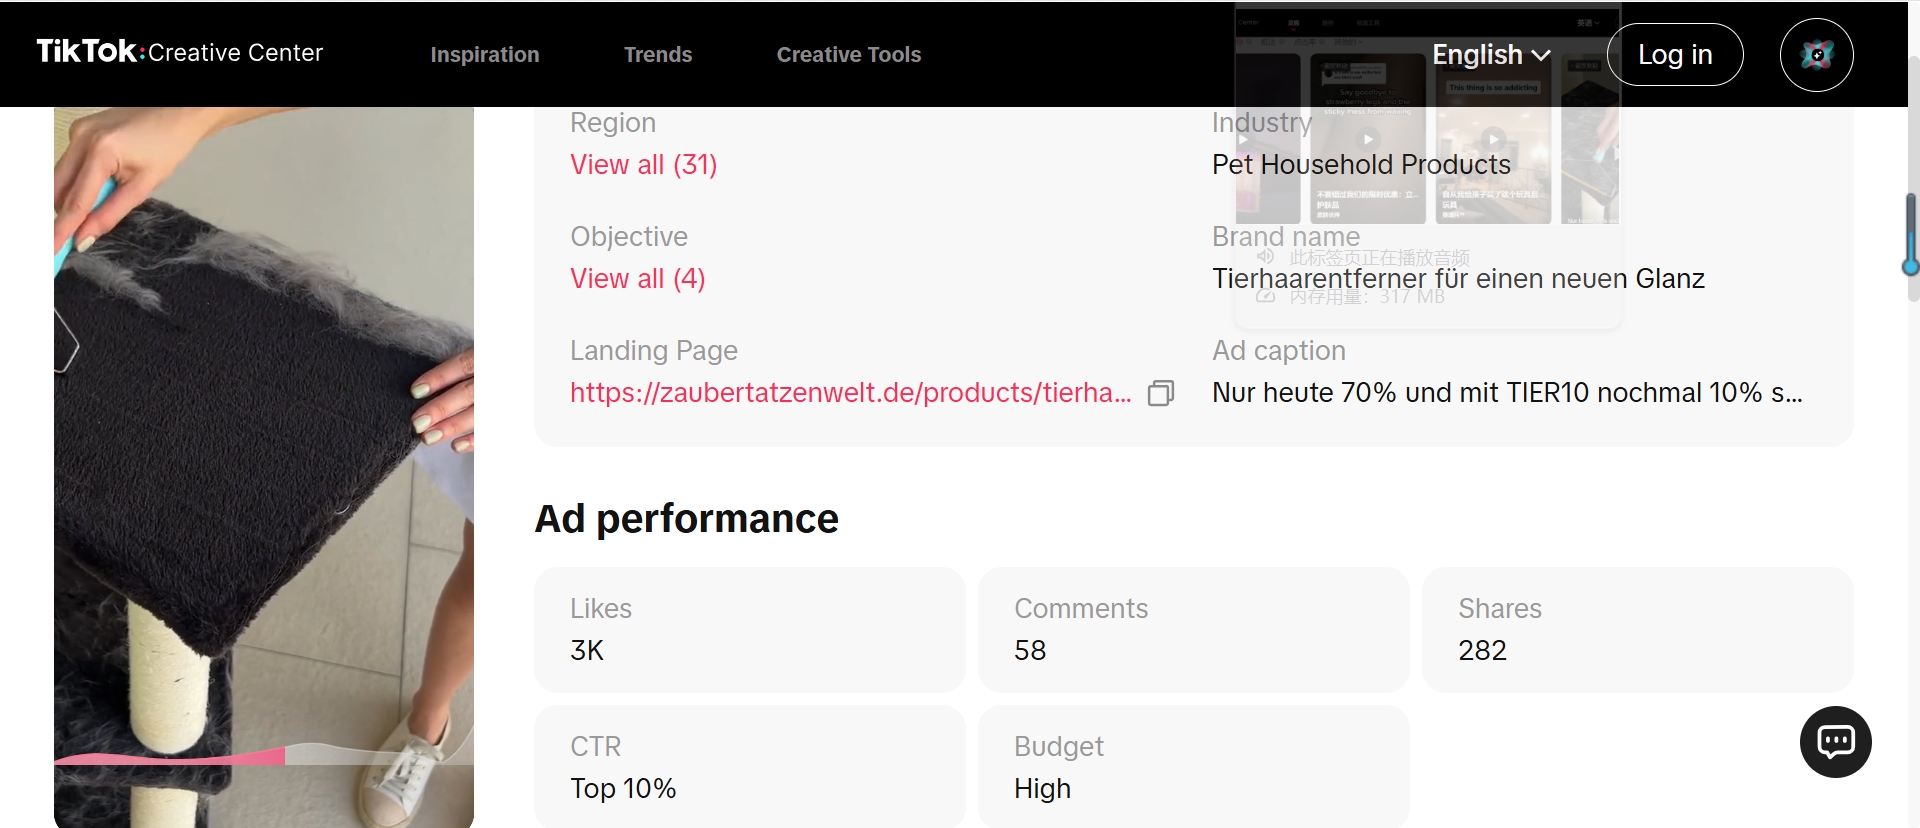Open the Trends menu
1920x828 pixels.
pyautogui.click(x=658, y=55)
